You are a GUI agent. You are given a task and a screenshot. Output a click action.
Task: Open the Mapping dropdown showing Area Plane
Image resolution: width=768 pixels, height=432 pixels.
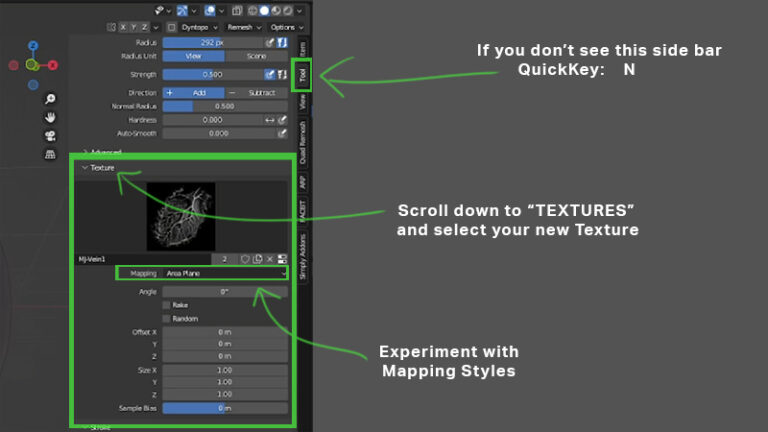pos(224,273)
